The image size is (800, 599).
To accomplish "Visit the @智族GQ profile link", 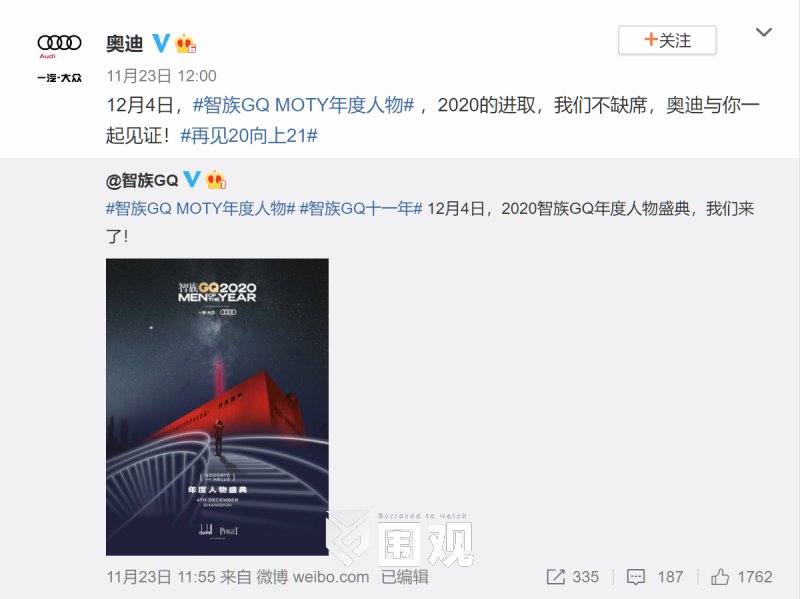I will 142,180.
